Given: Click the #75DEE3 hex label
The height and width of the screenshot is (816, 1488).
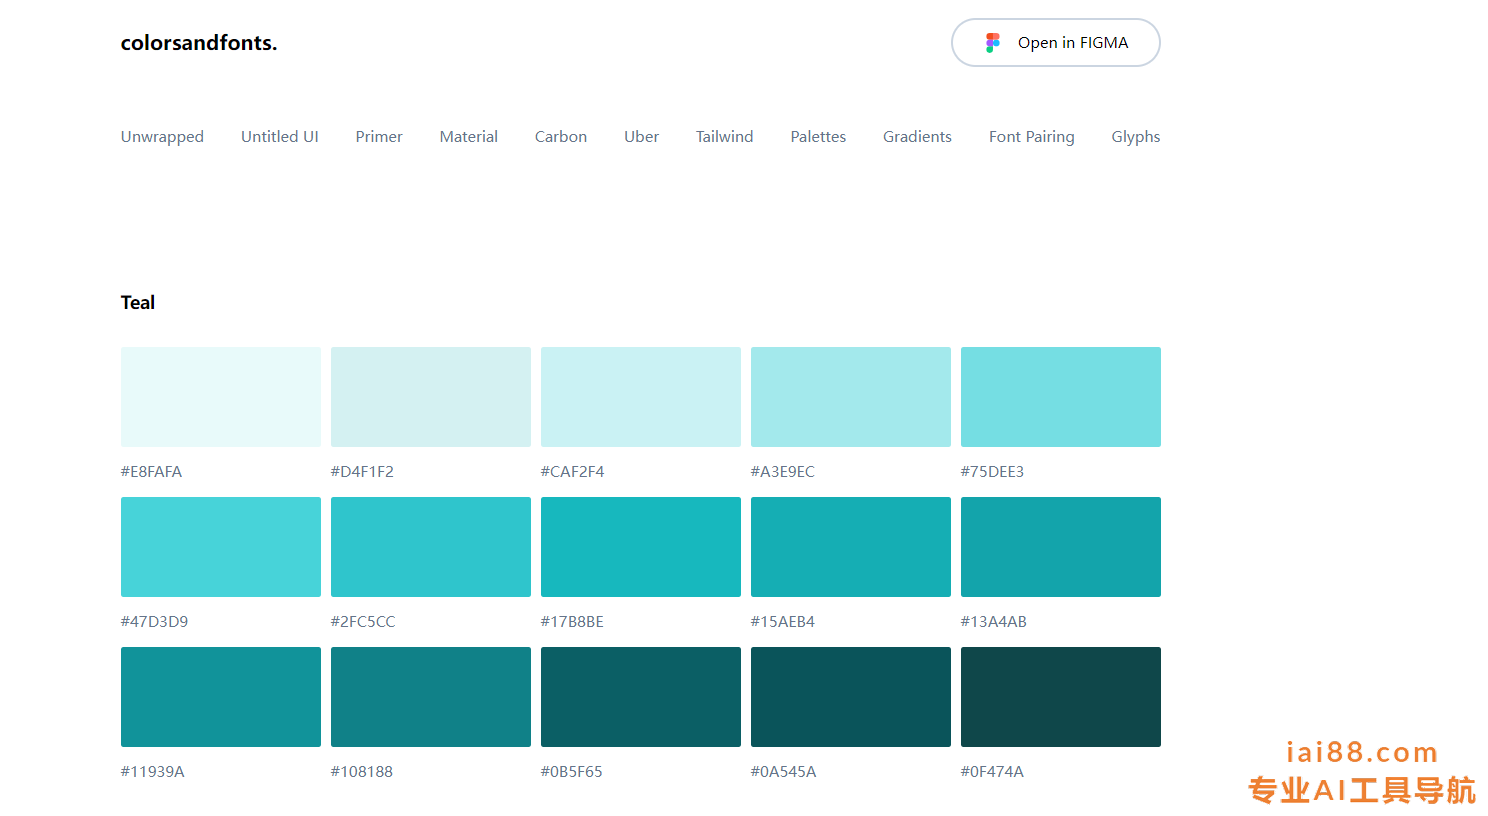Looking at the screenshot, I should coord(992,472).
